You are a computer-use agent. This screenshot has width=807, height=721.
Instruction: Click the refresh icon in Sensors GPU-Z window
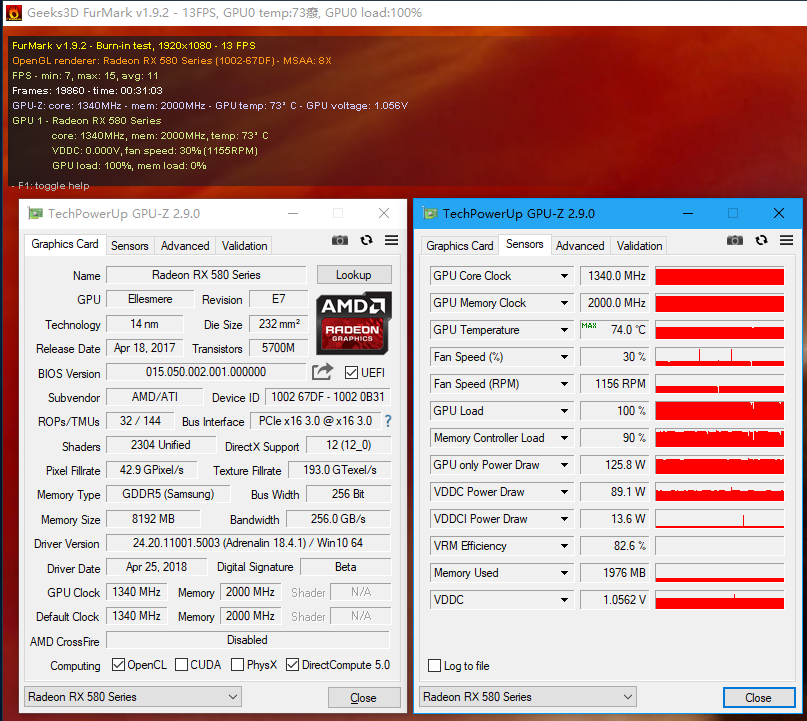(761, 240)
